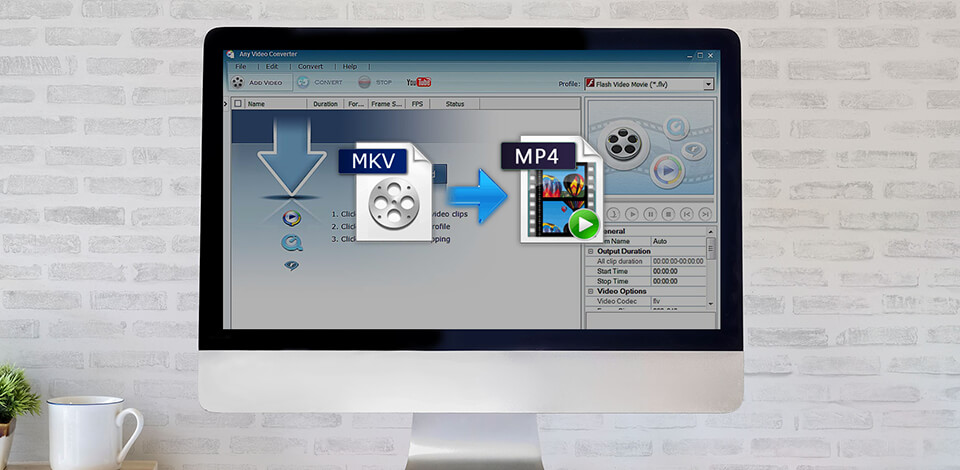Click the Video Codec flv value
This screenshot has height=470, width=960.
[678, 301]
